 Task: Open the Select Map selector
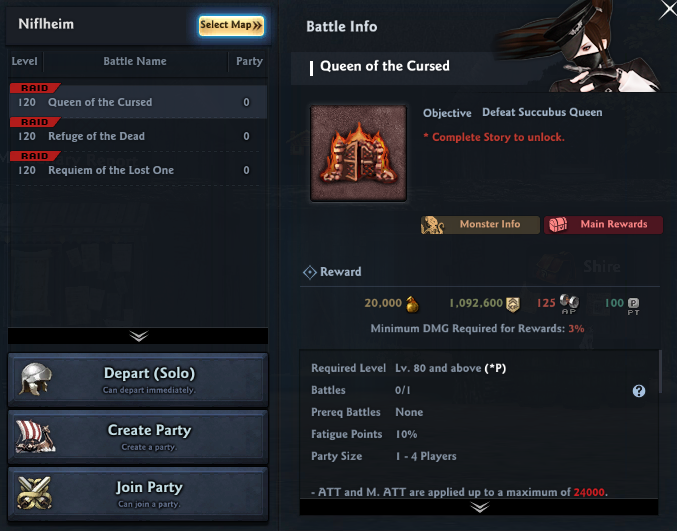click(231, 25)
